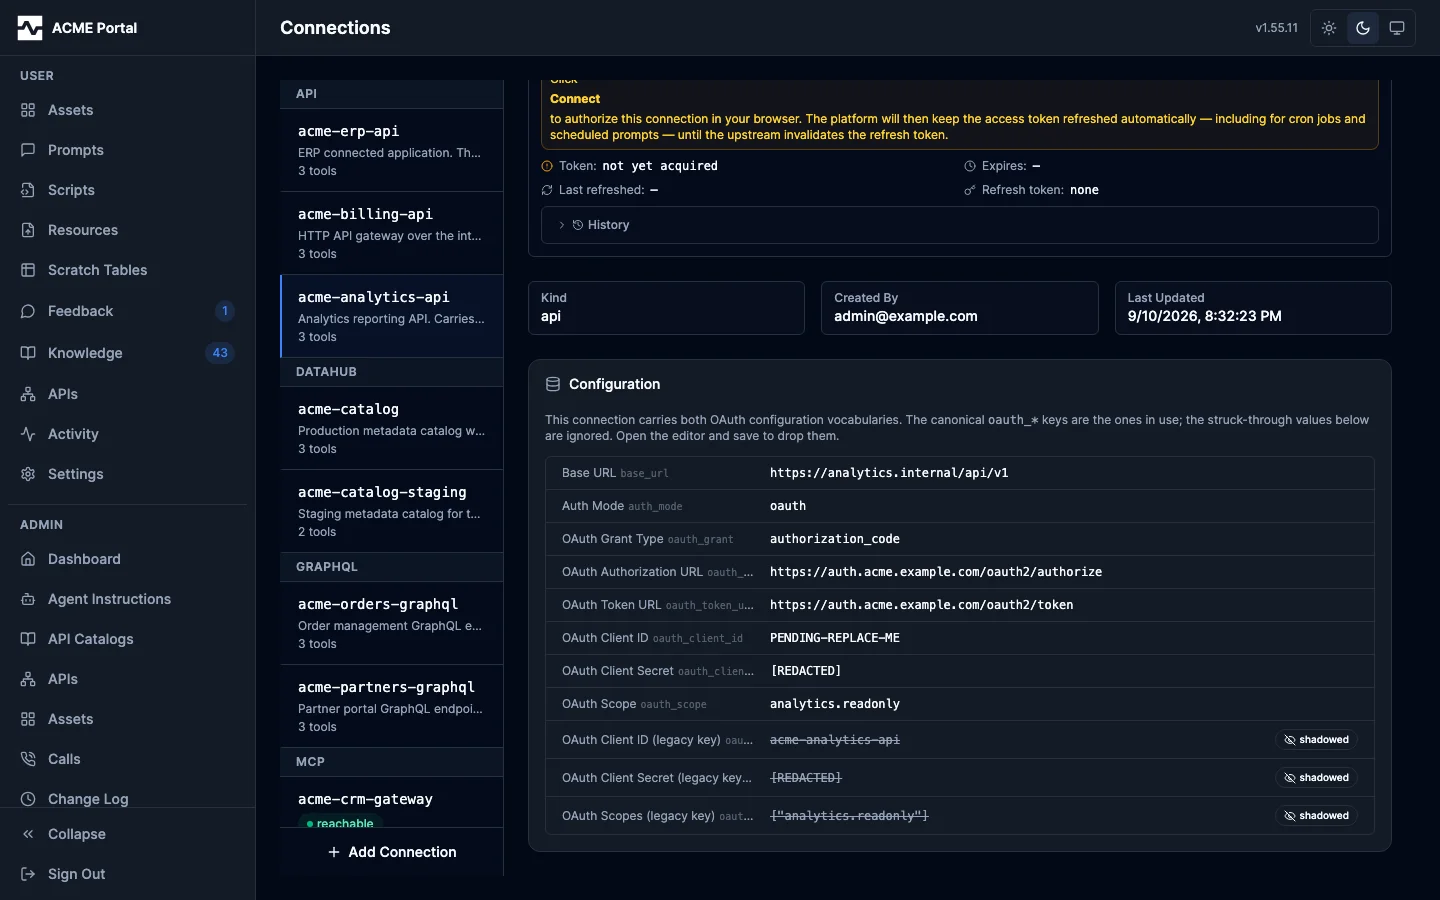Click the Scripts file icon

pyautogui.click(x=28, y=190)
